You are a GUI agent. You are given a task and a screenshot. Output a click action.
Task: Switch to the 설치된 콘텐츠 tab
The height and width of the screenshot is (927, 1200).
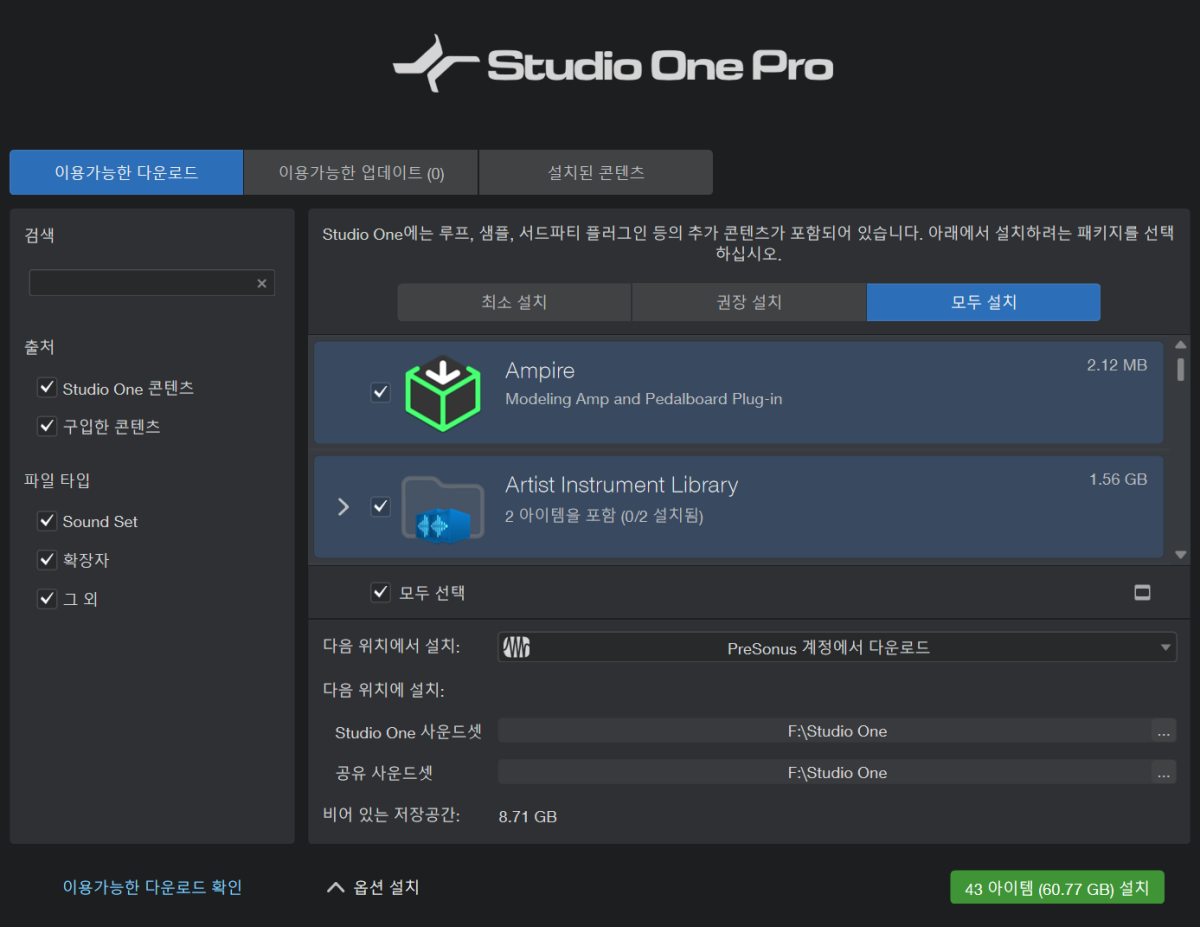[596, 172]
